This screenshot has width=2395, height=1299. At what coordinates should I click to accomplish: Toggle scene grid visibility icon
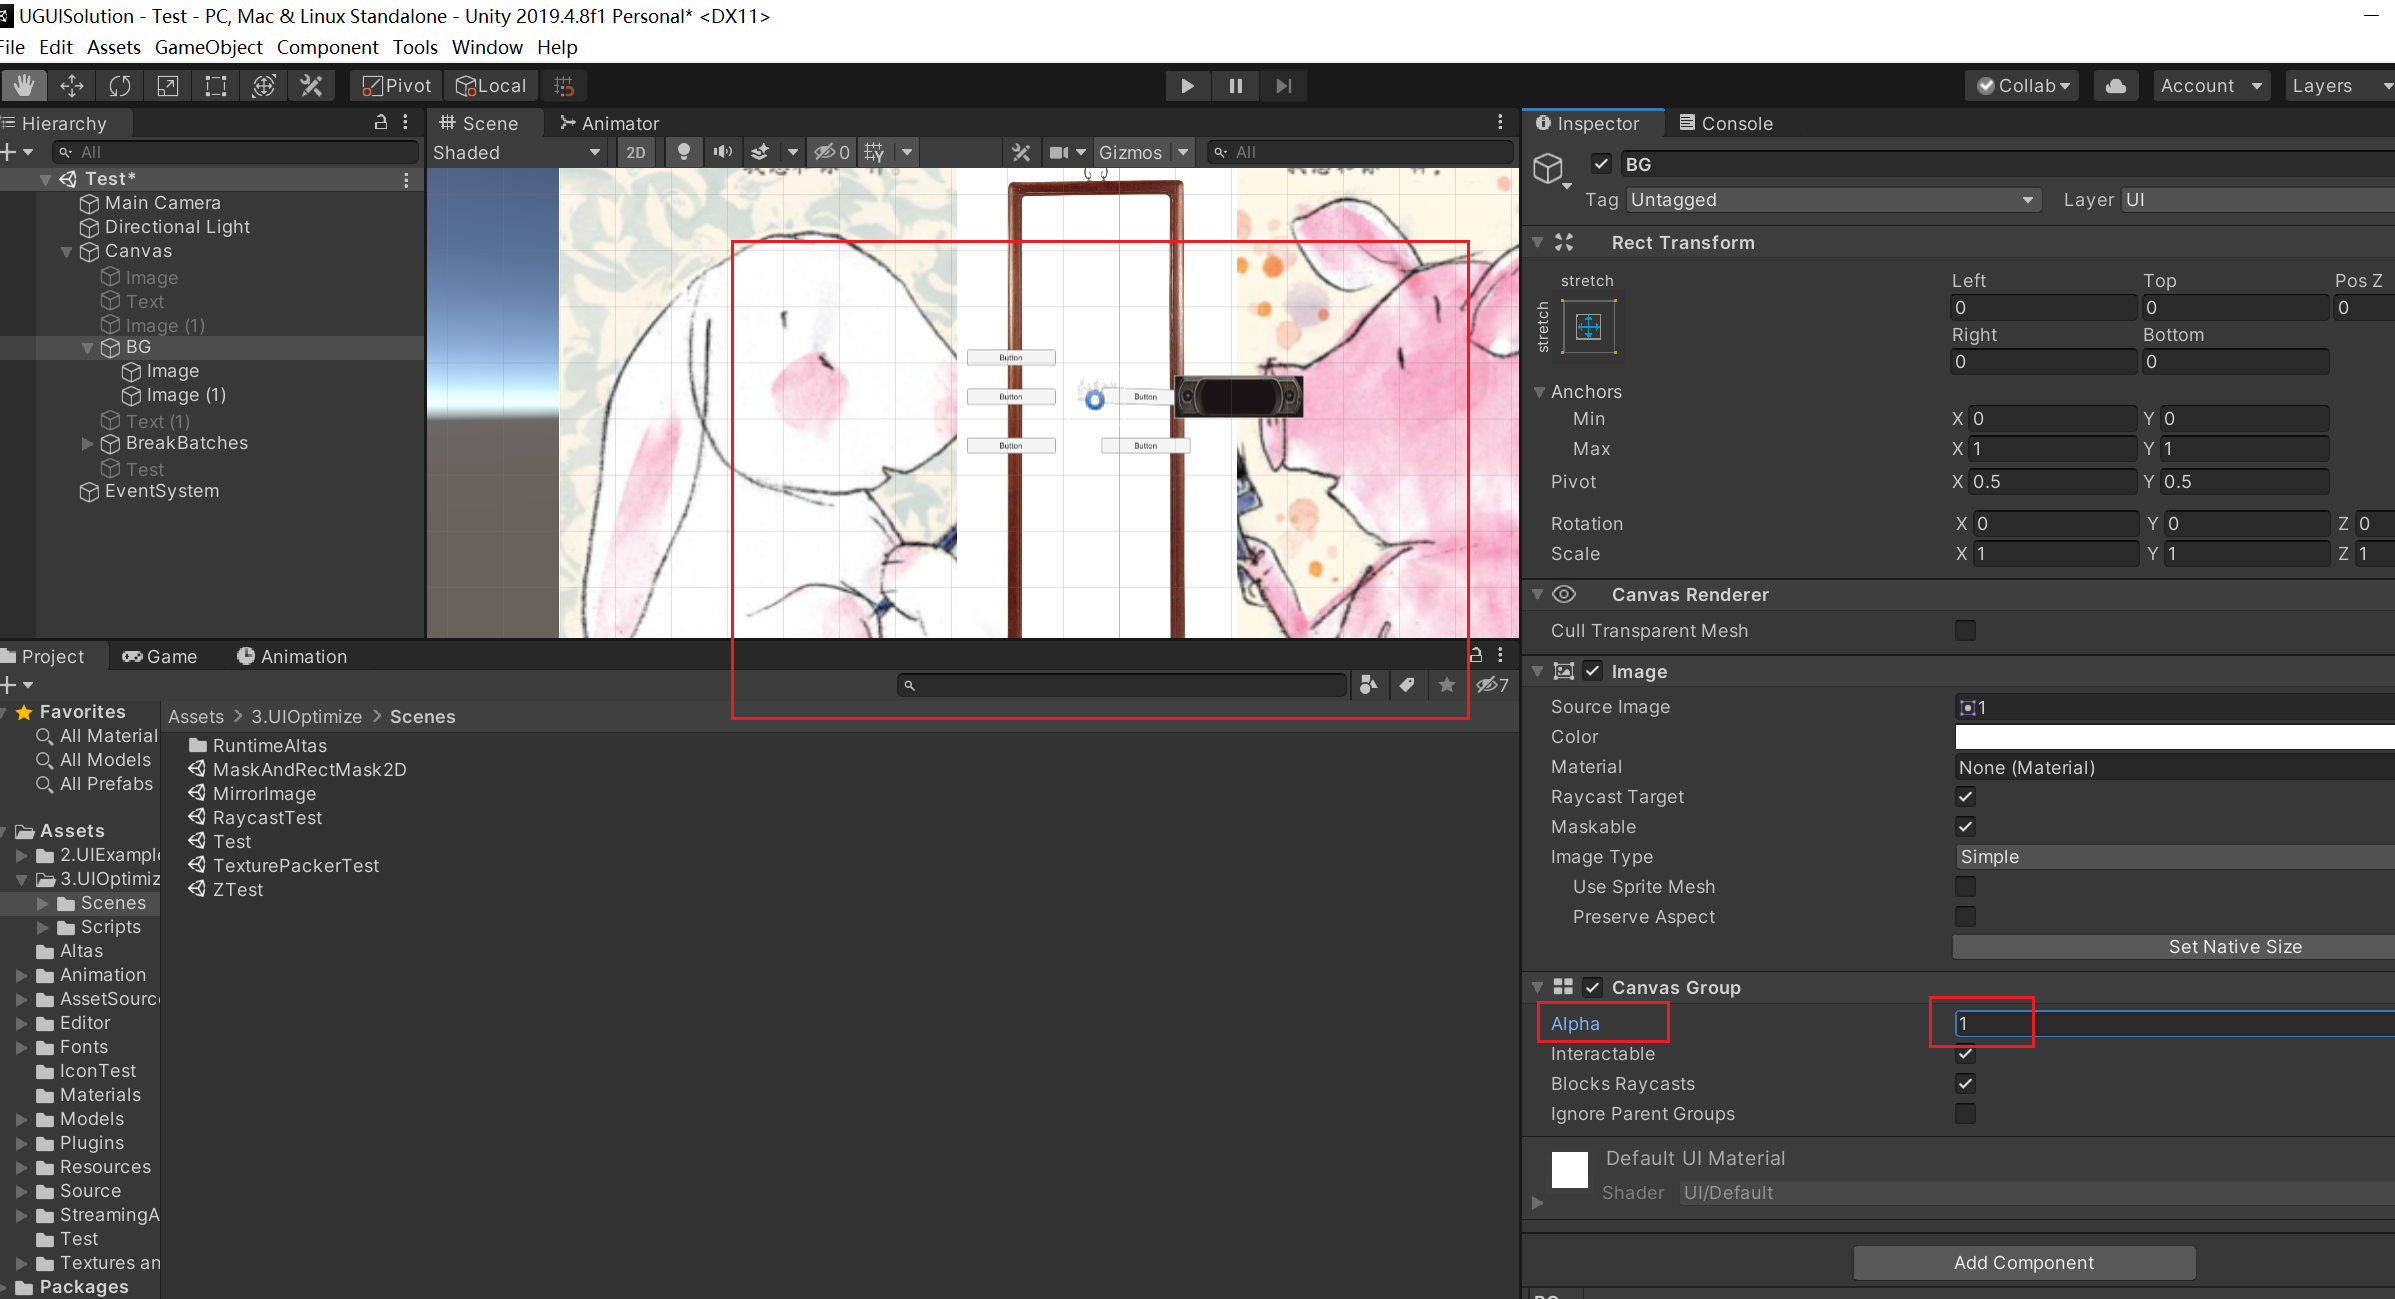point(874,152)
